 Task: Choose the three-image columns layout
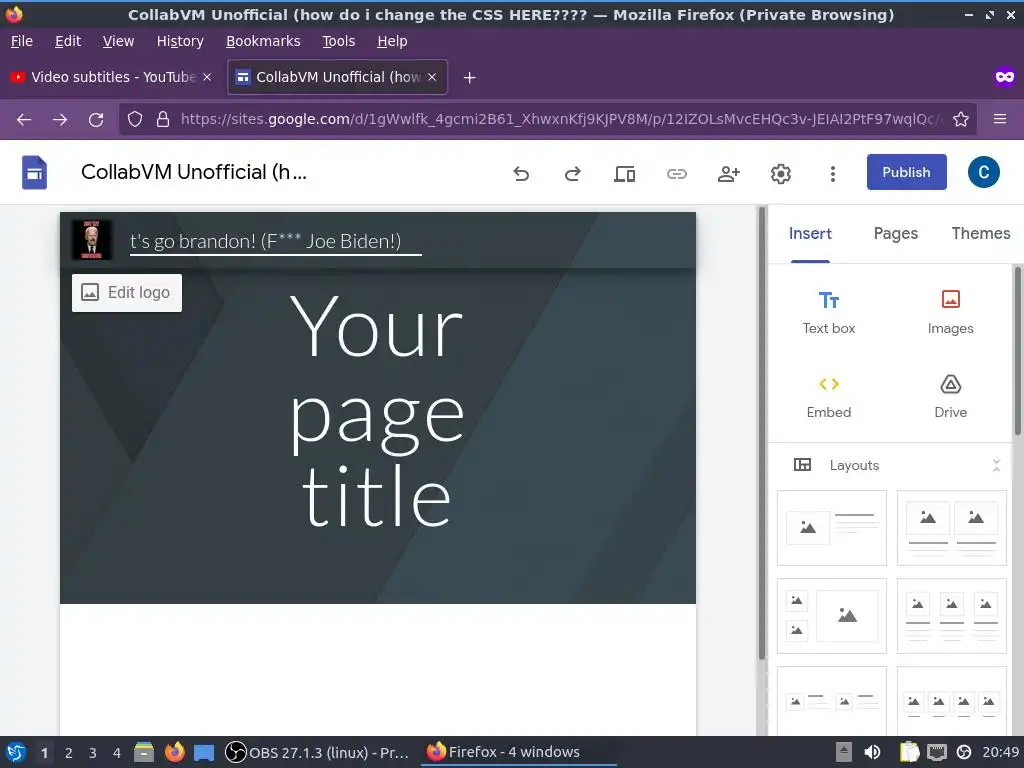point(952,616)
